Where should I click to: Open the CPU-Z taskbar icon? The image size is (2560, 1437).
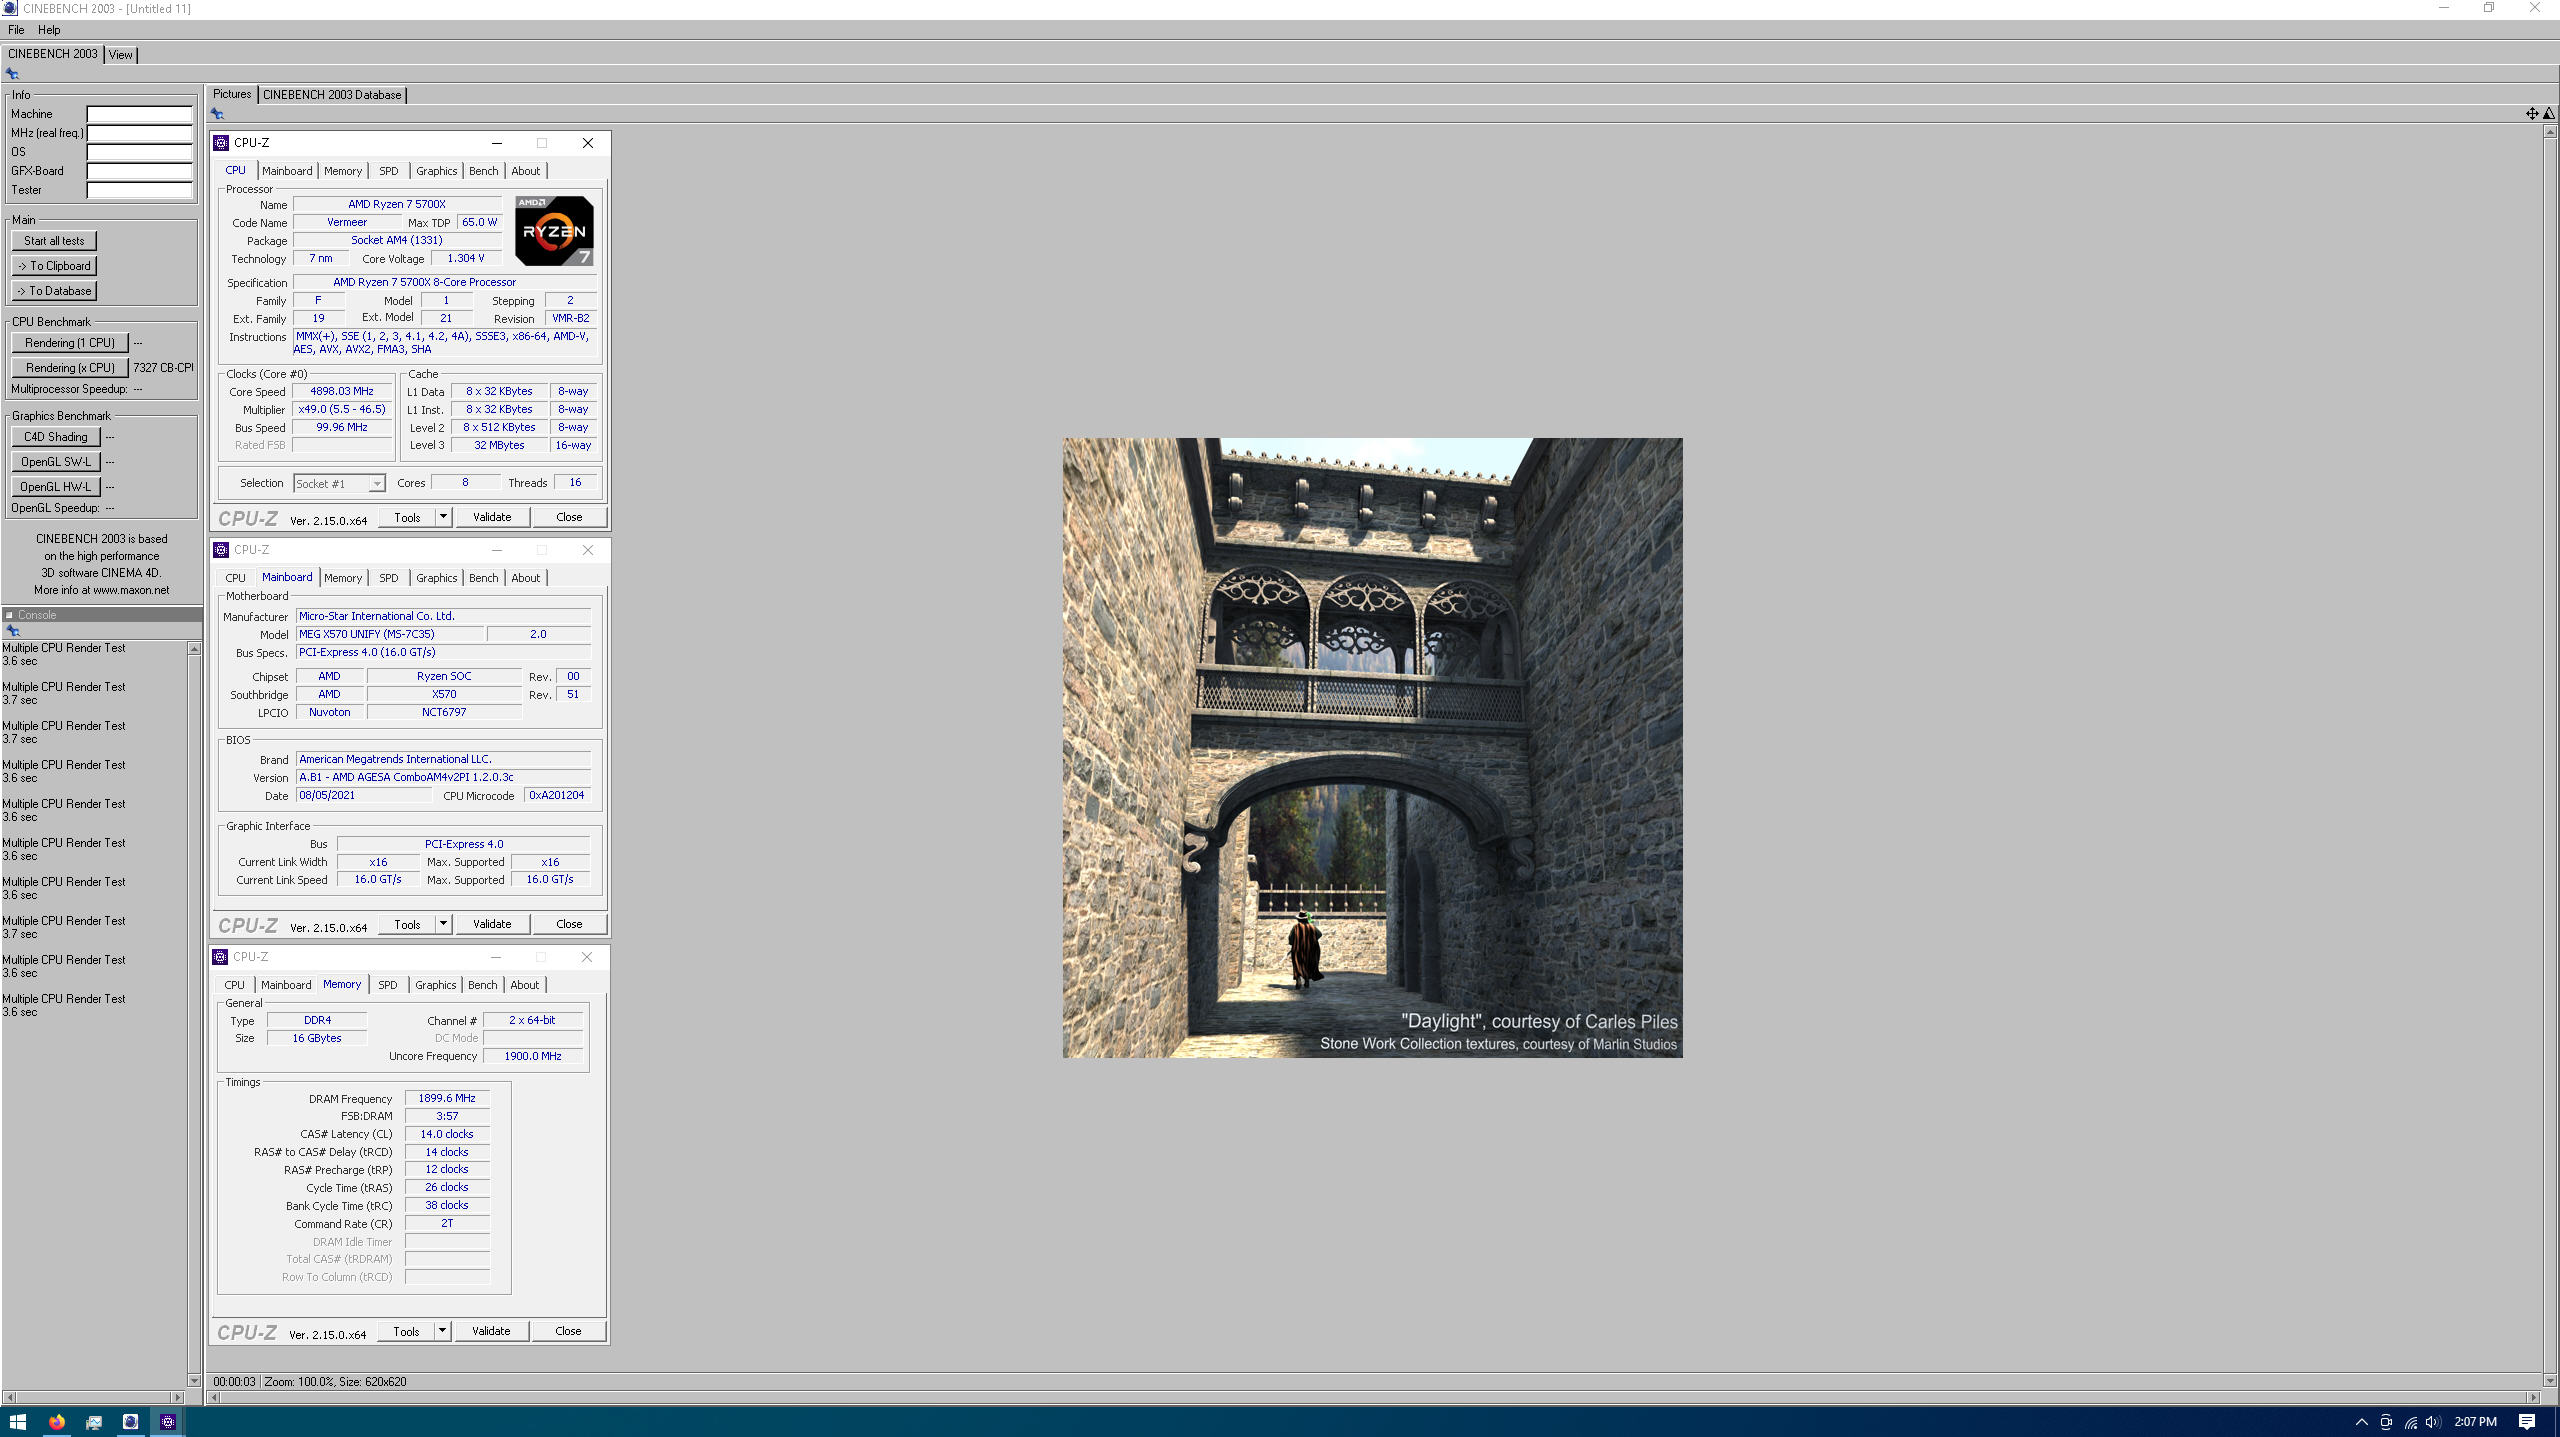[168, 1421]
